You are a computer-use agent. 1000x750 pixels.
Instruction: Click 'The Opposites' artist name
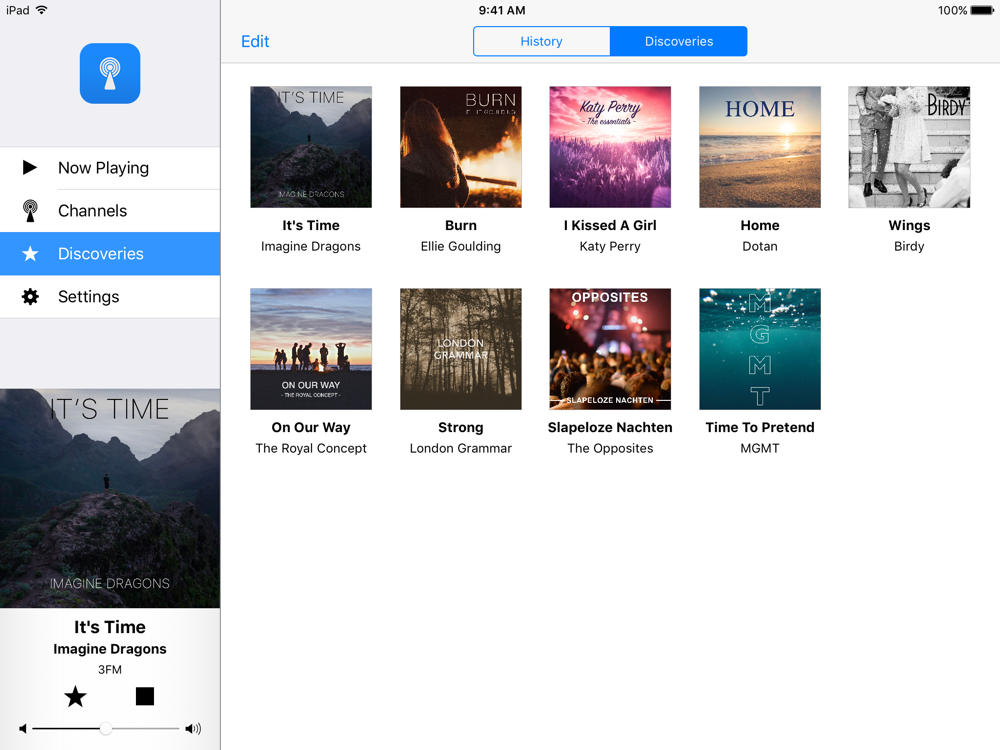point(610,448)
